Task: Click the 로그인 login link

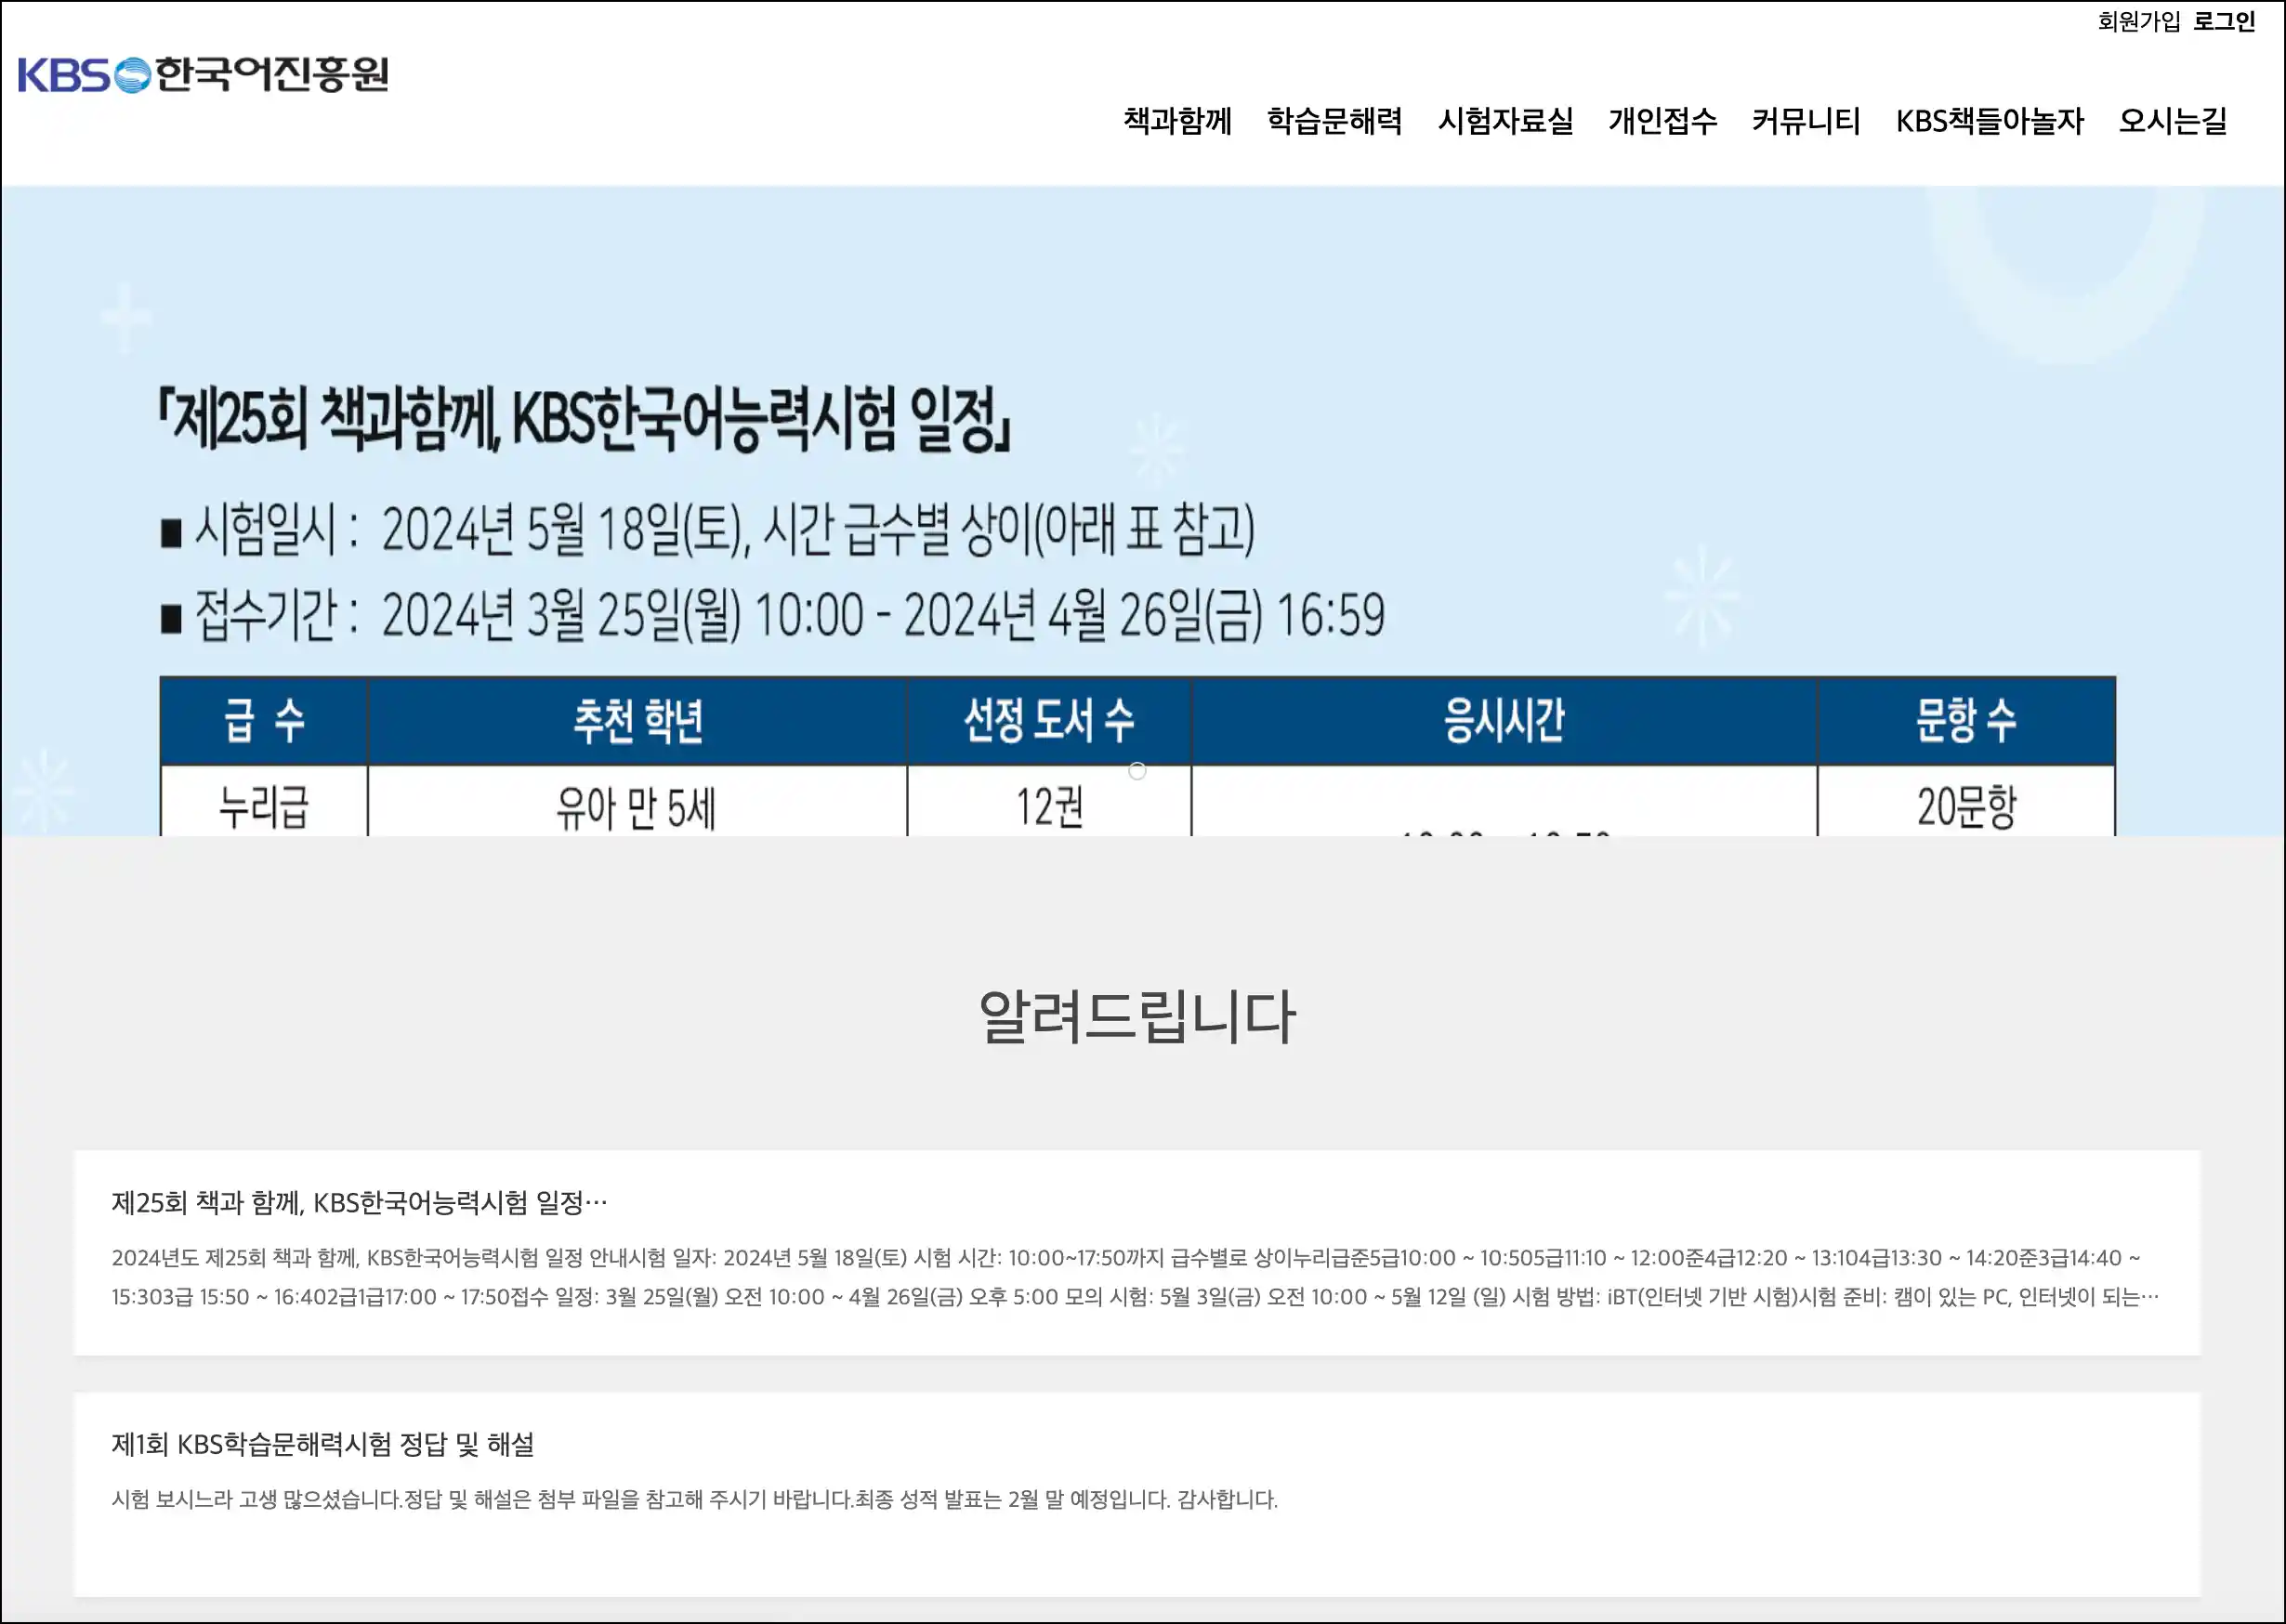Action: [x=2224, y=21]
